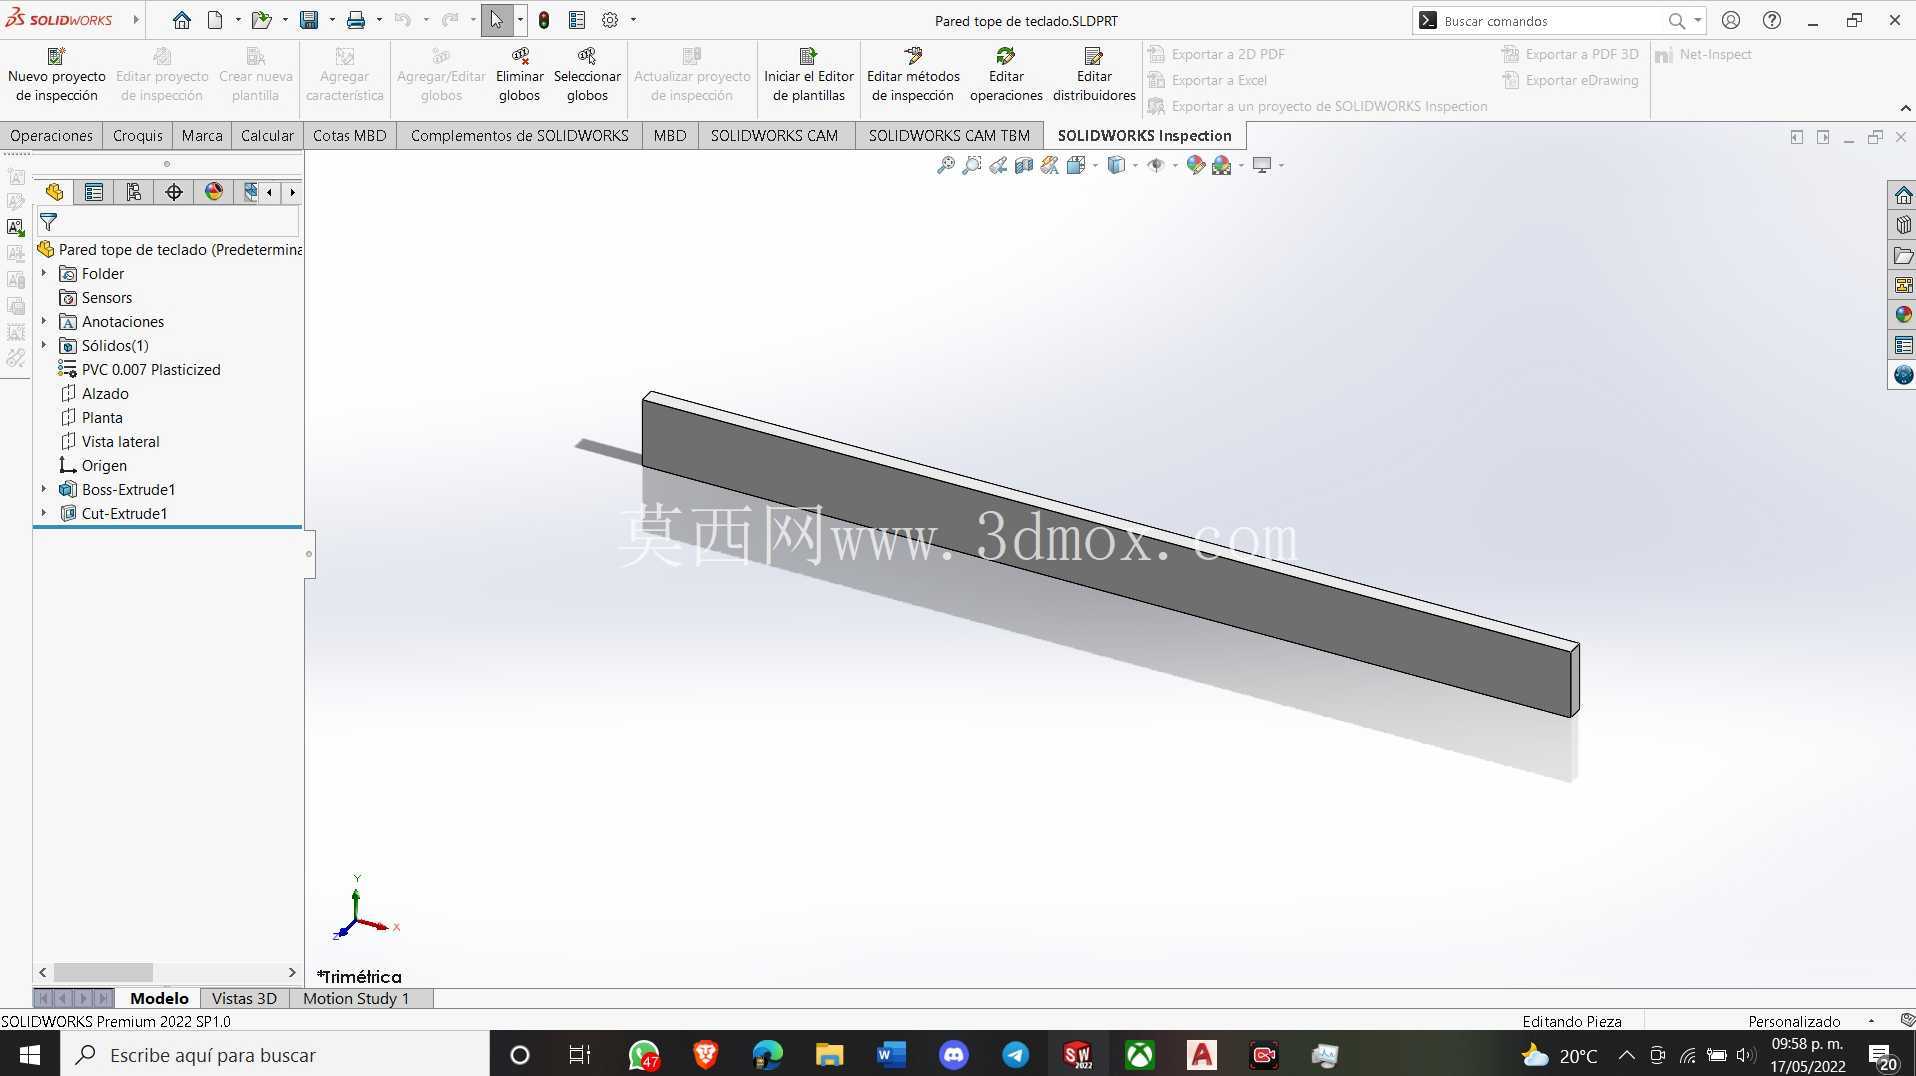
Task: Click the Dynamic Annotation Views icon
Action: click(x=1050, y=165)
